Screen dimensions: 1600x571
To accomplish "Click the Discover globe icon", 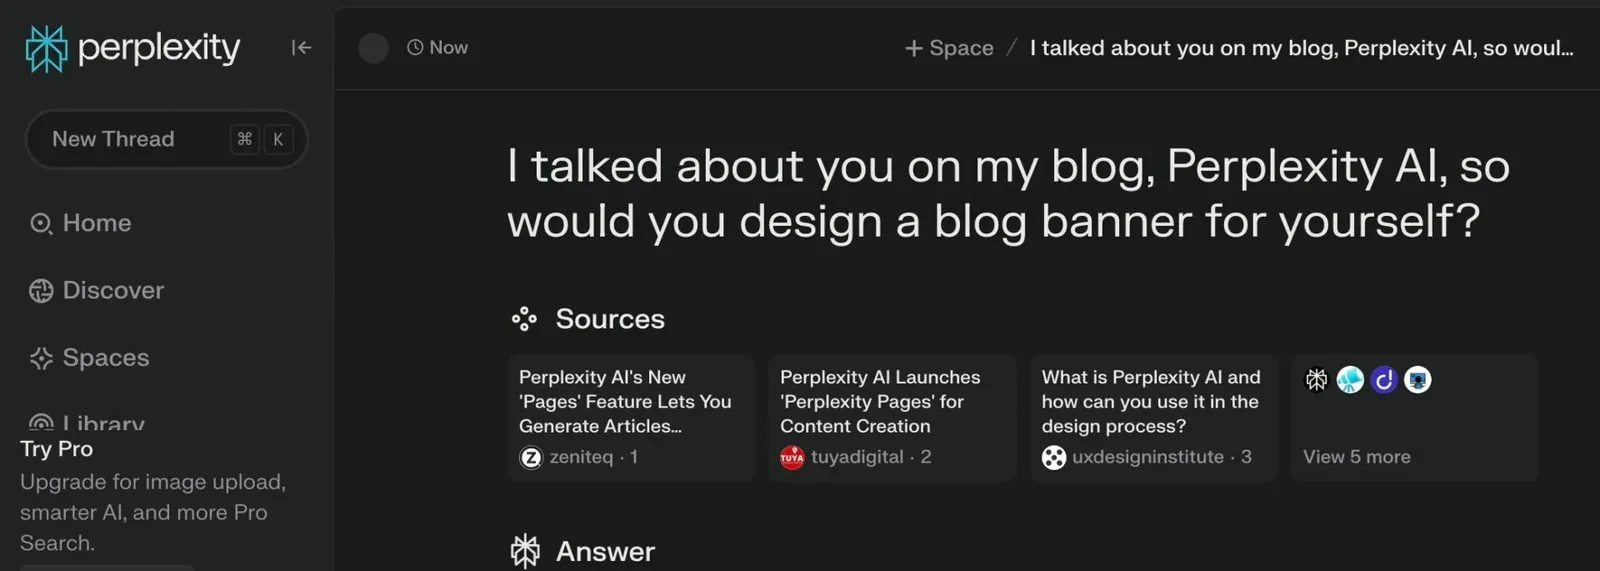I will (x=41, y=291).
